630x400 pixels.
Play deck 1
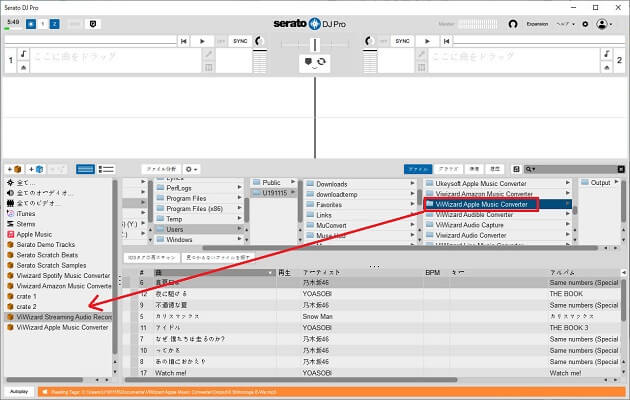202,41
